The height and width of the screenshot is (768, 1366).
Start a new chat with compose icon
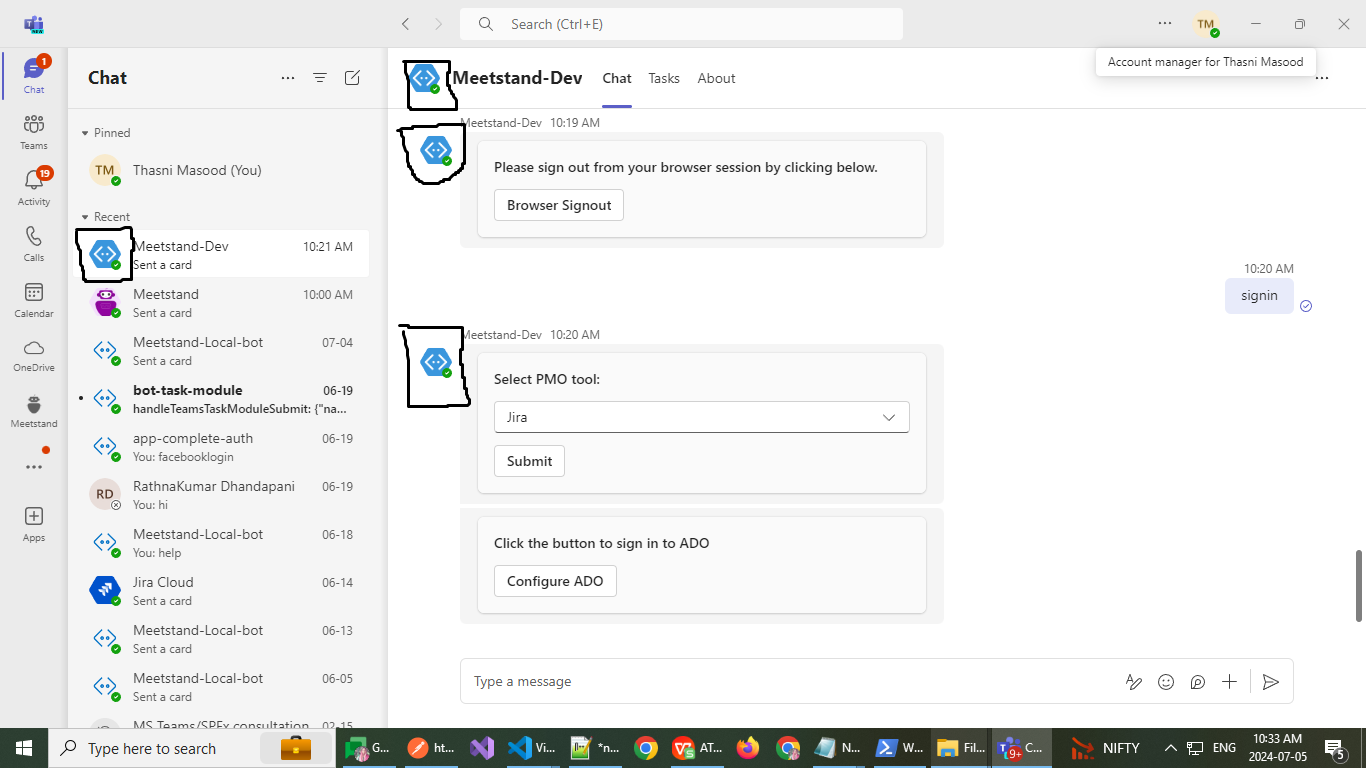point(352,78)
